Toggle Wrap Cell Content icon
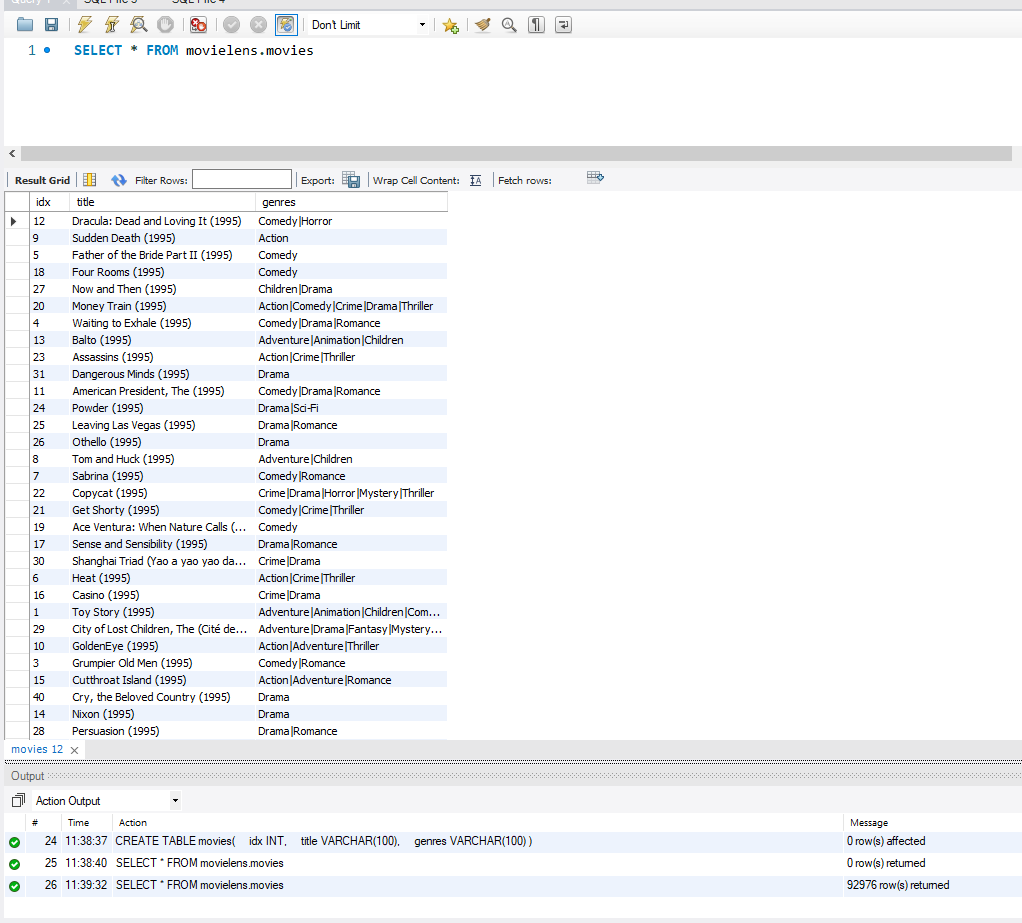1022x923 pixels. (476, 181)
